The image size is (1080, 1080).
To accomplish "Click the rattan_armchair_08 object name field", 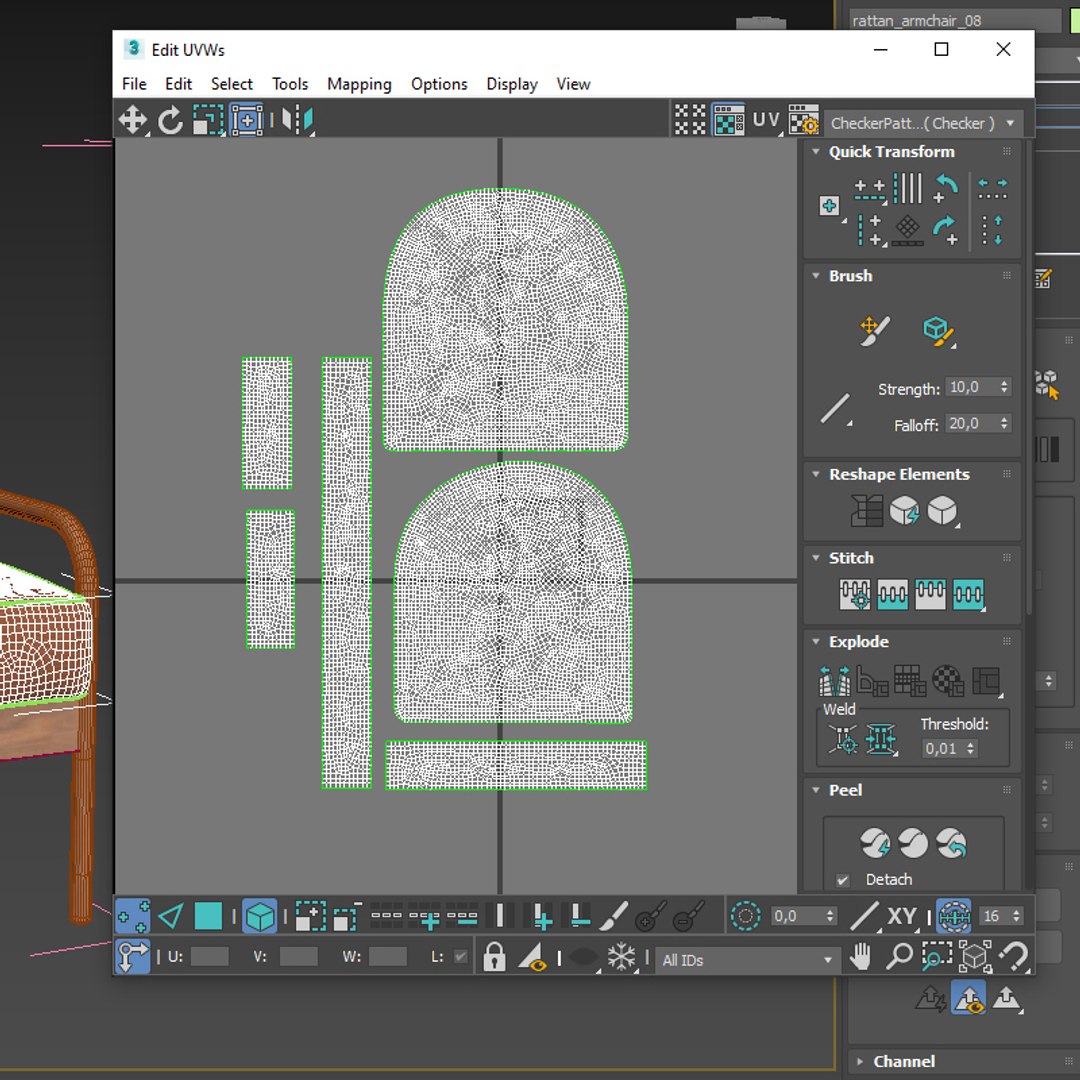I will pyautogui.click(x=955, y=21).
